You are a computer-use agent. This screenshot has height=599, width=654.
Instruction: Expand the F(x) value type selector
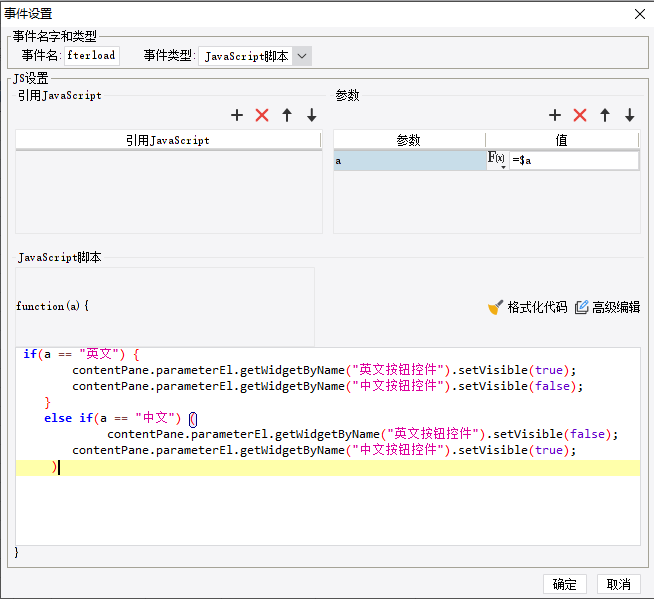[497, 160]
